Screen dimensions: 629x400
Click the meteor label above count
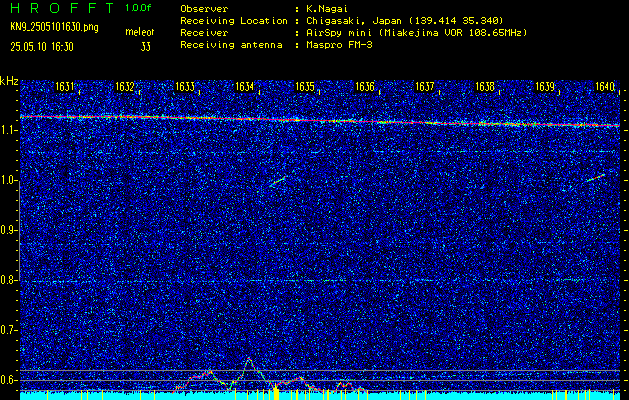pos(140,32)
